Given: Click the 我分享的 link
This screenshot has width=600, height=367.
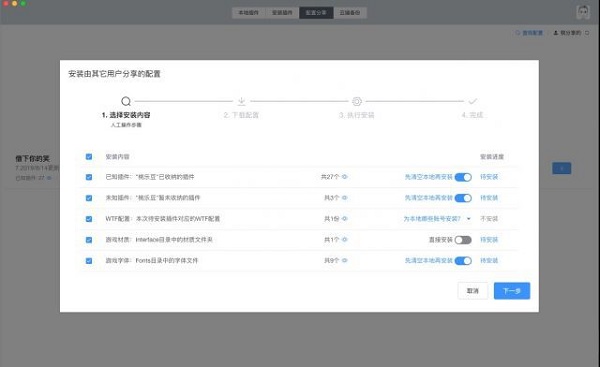Looking at the screenshot, I should 571,33.
